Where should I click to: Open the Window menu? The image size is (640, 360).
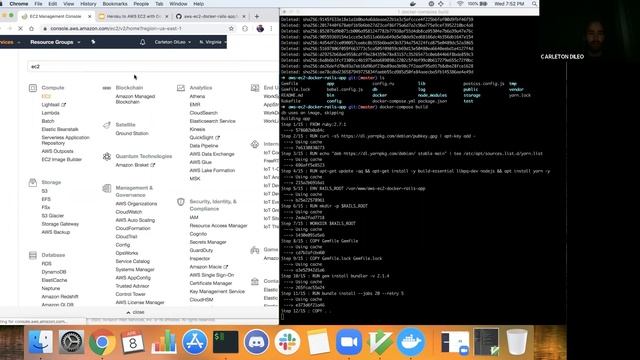coord(178,4)
